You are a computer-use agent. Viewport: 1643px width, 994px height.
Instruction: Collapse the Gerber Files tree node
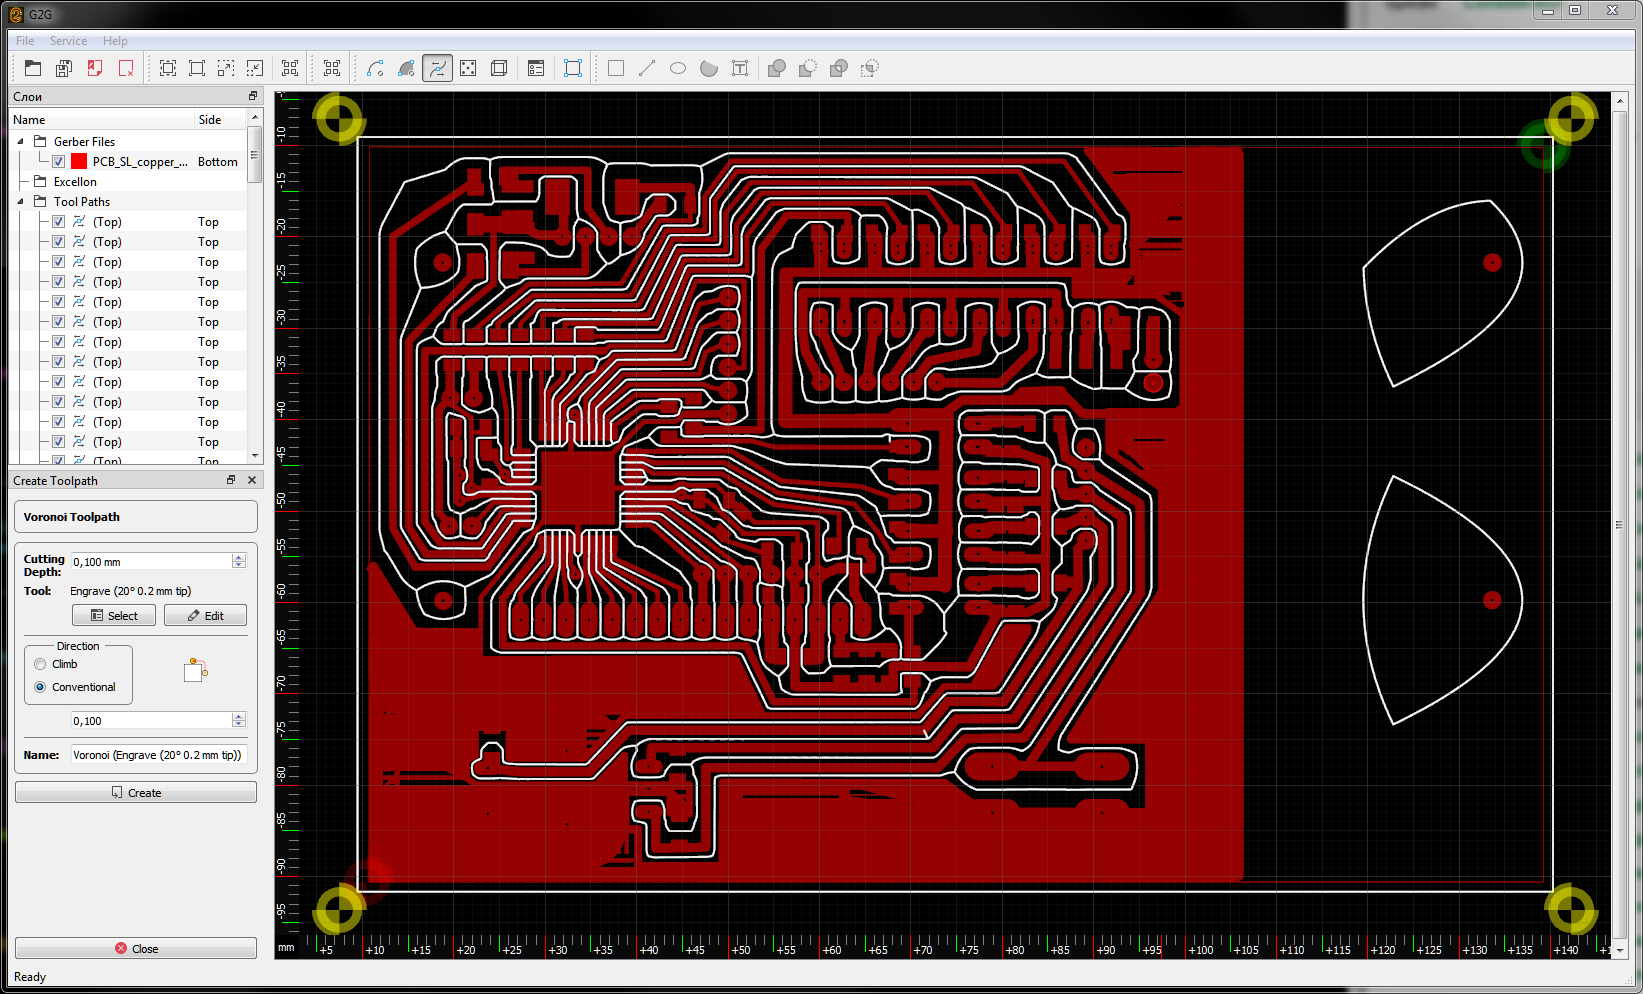click(21, 142)
